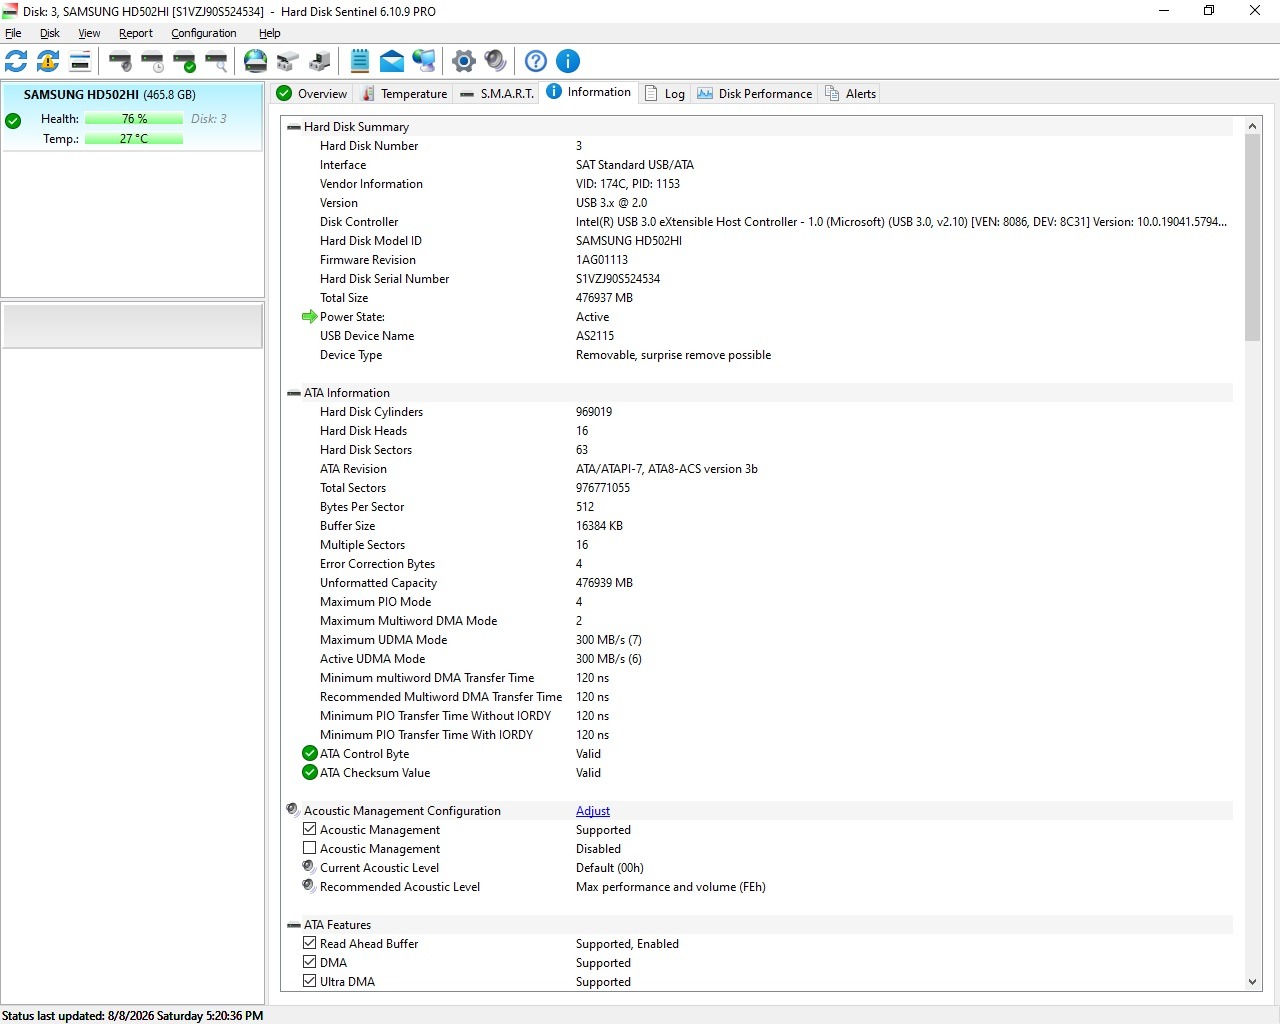Switch to the Alerts tab
The height and width of the screenshot is (1024, 1280).
[851, 94]
